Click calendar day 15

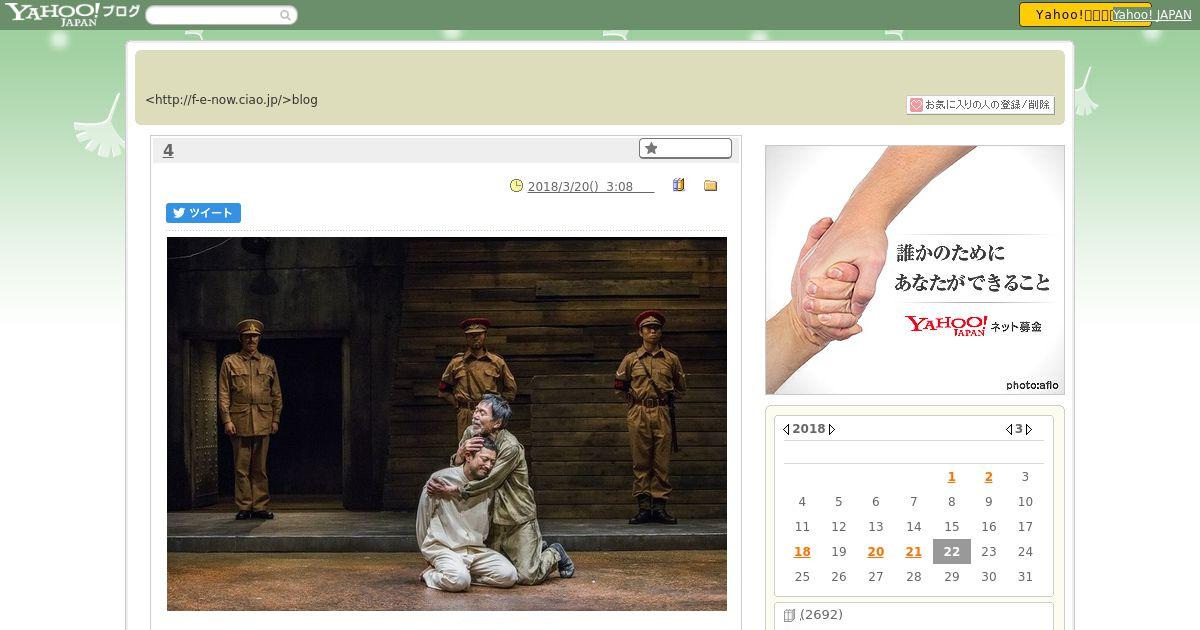951,527
